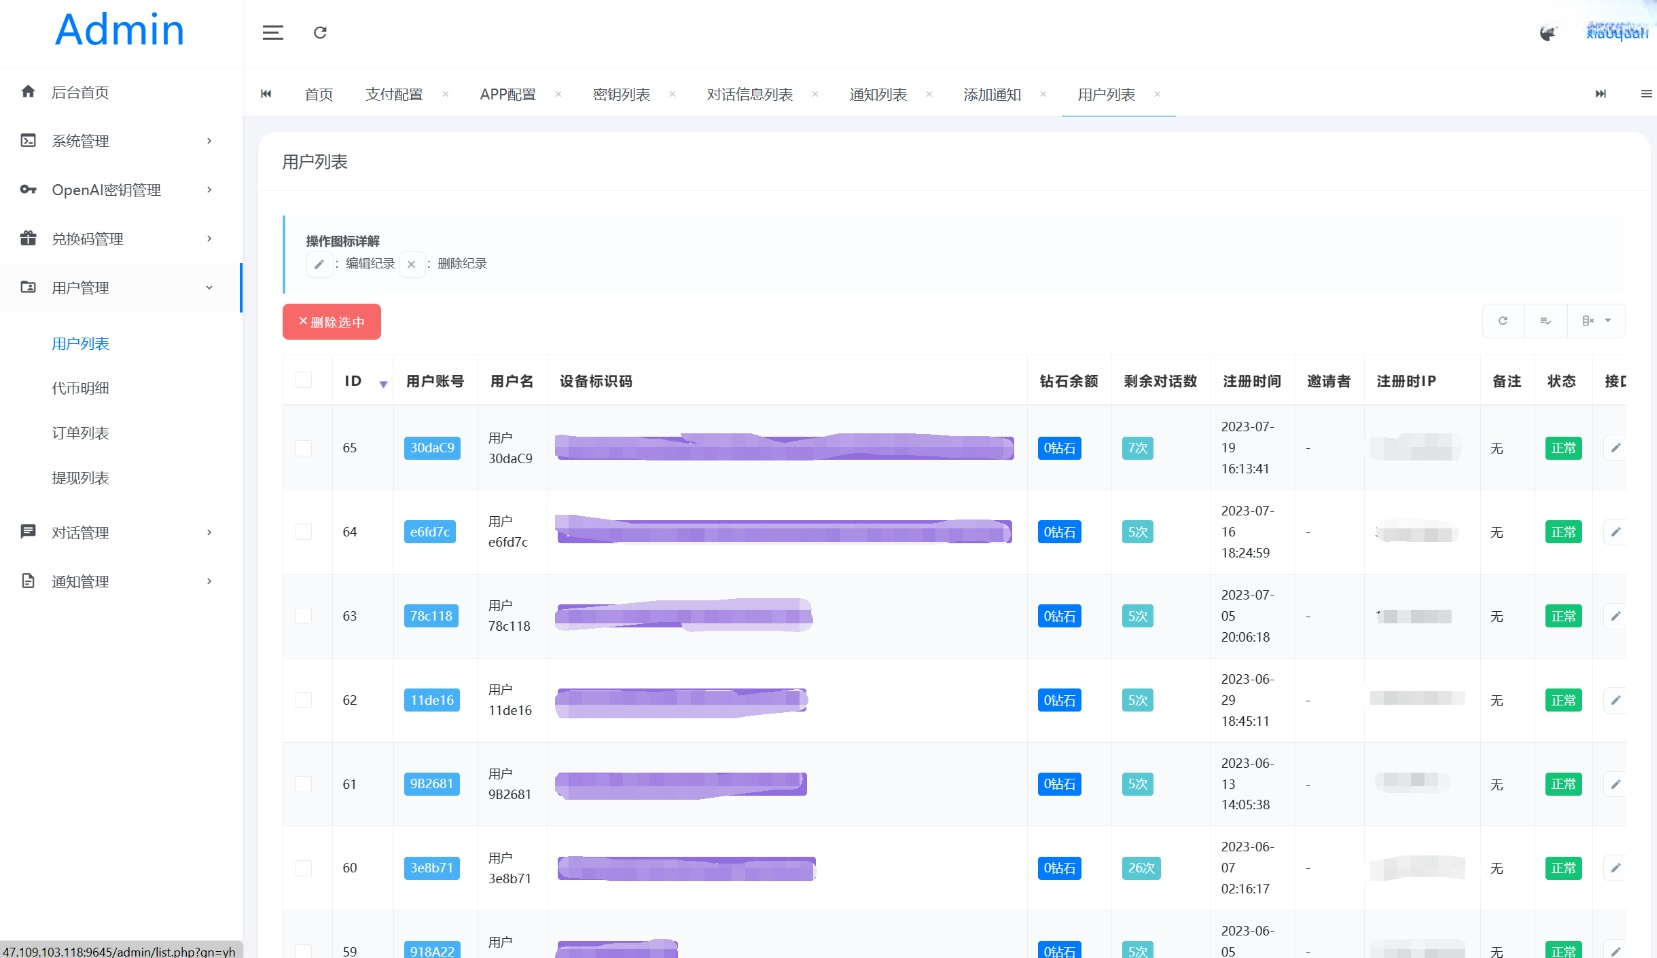Tick the select-all checkbox in table header
1657x958 pixels.
tap(304, 380)
